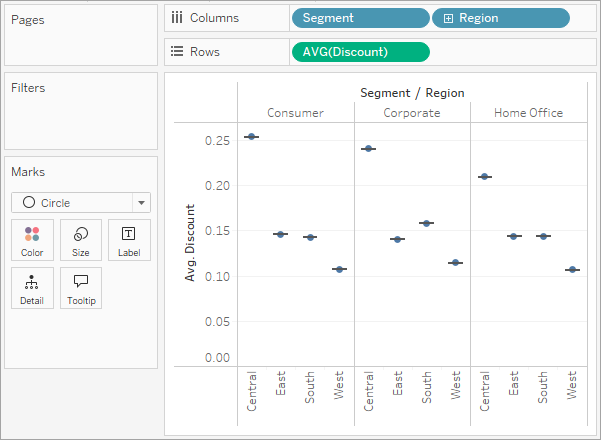Click the Home Office segment header

(529, 113)
